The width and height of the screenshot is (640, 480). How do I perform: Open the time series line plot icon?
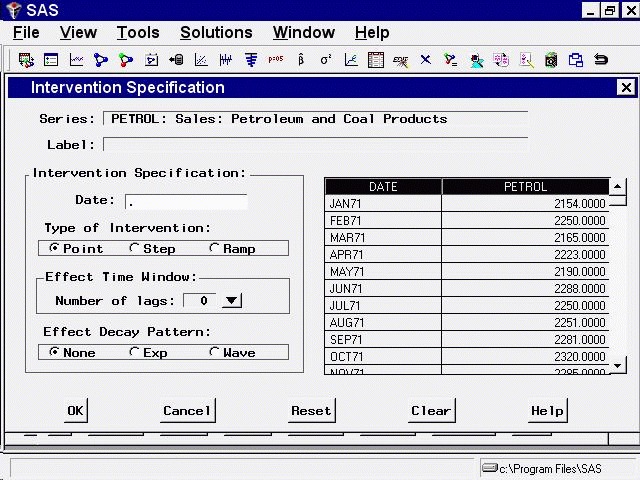coord(76,60)
